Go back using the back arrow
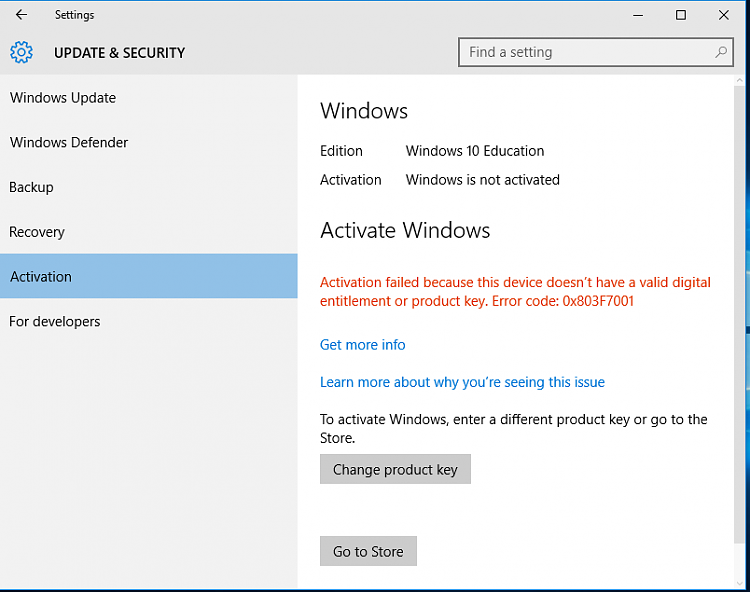The image size is (750, 592). (22, 15)
